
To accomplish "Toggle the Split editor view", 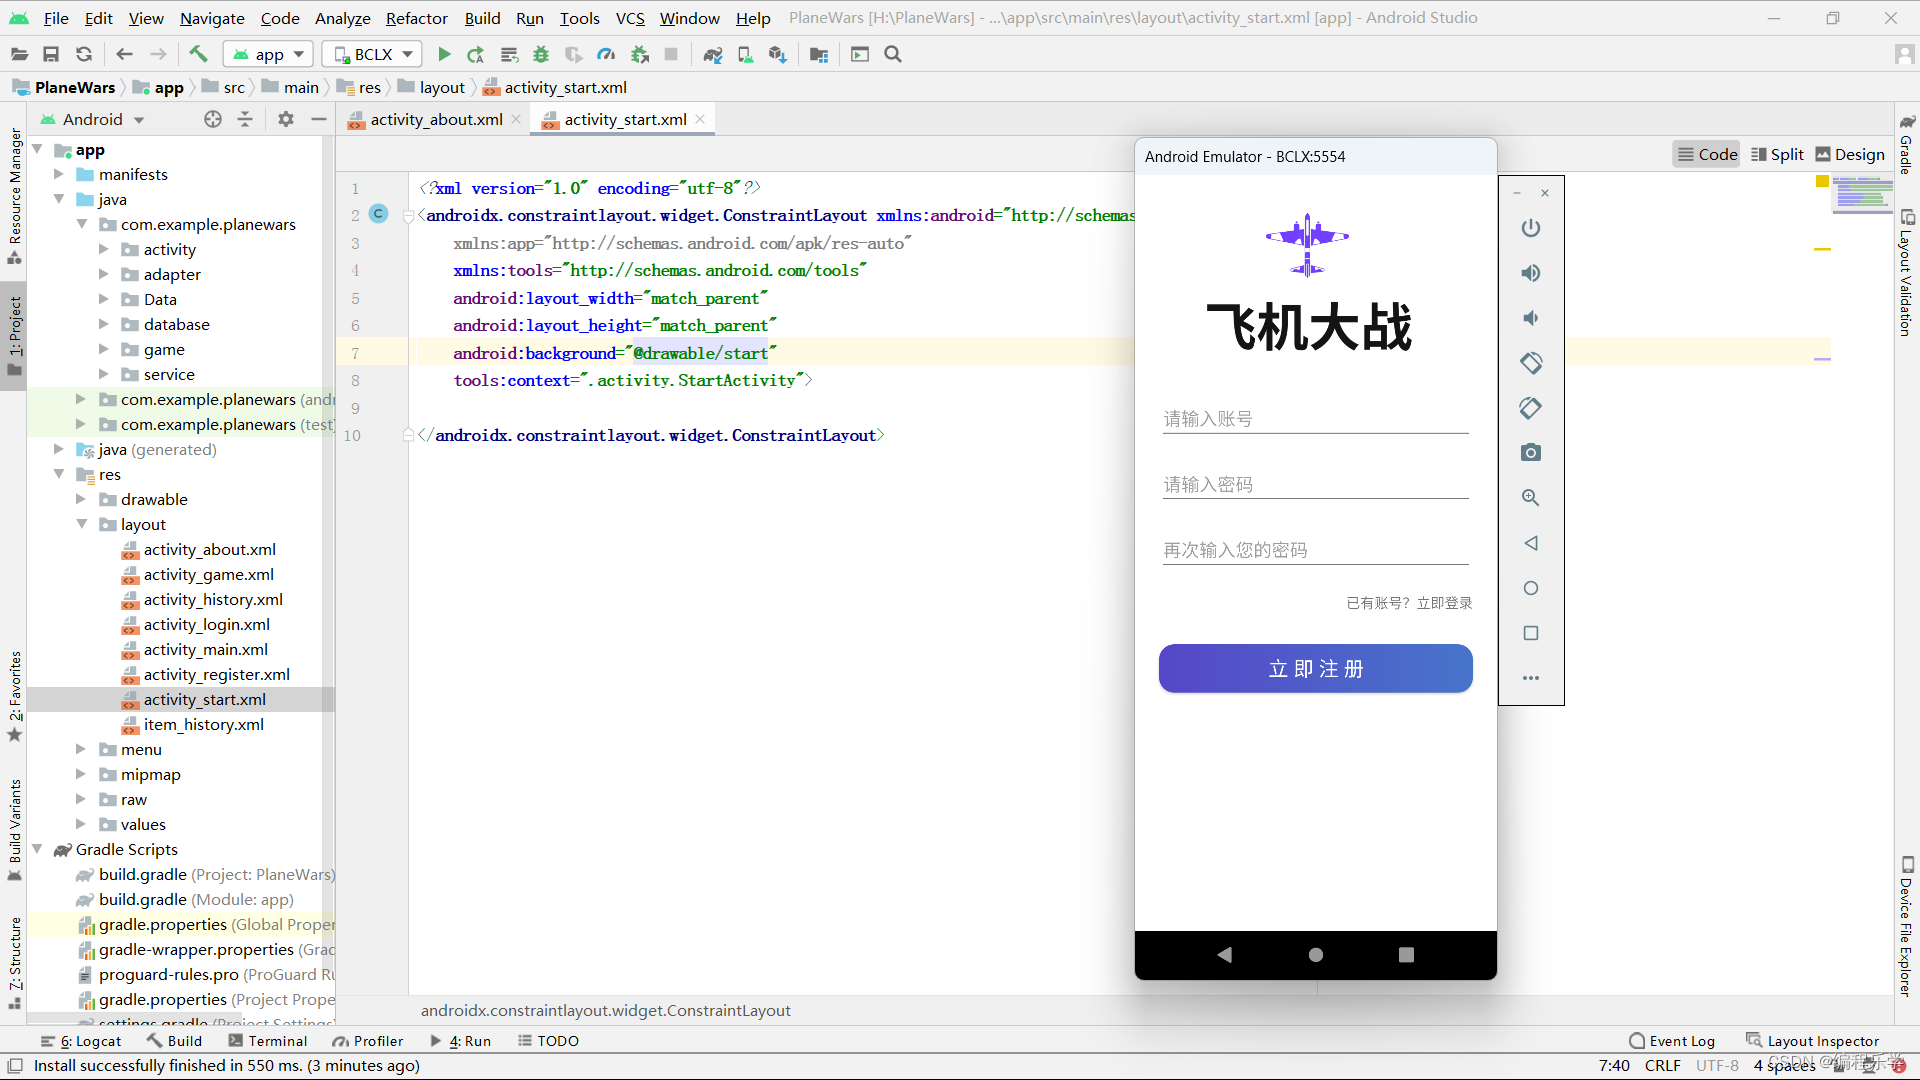I will pos(1777,154).
